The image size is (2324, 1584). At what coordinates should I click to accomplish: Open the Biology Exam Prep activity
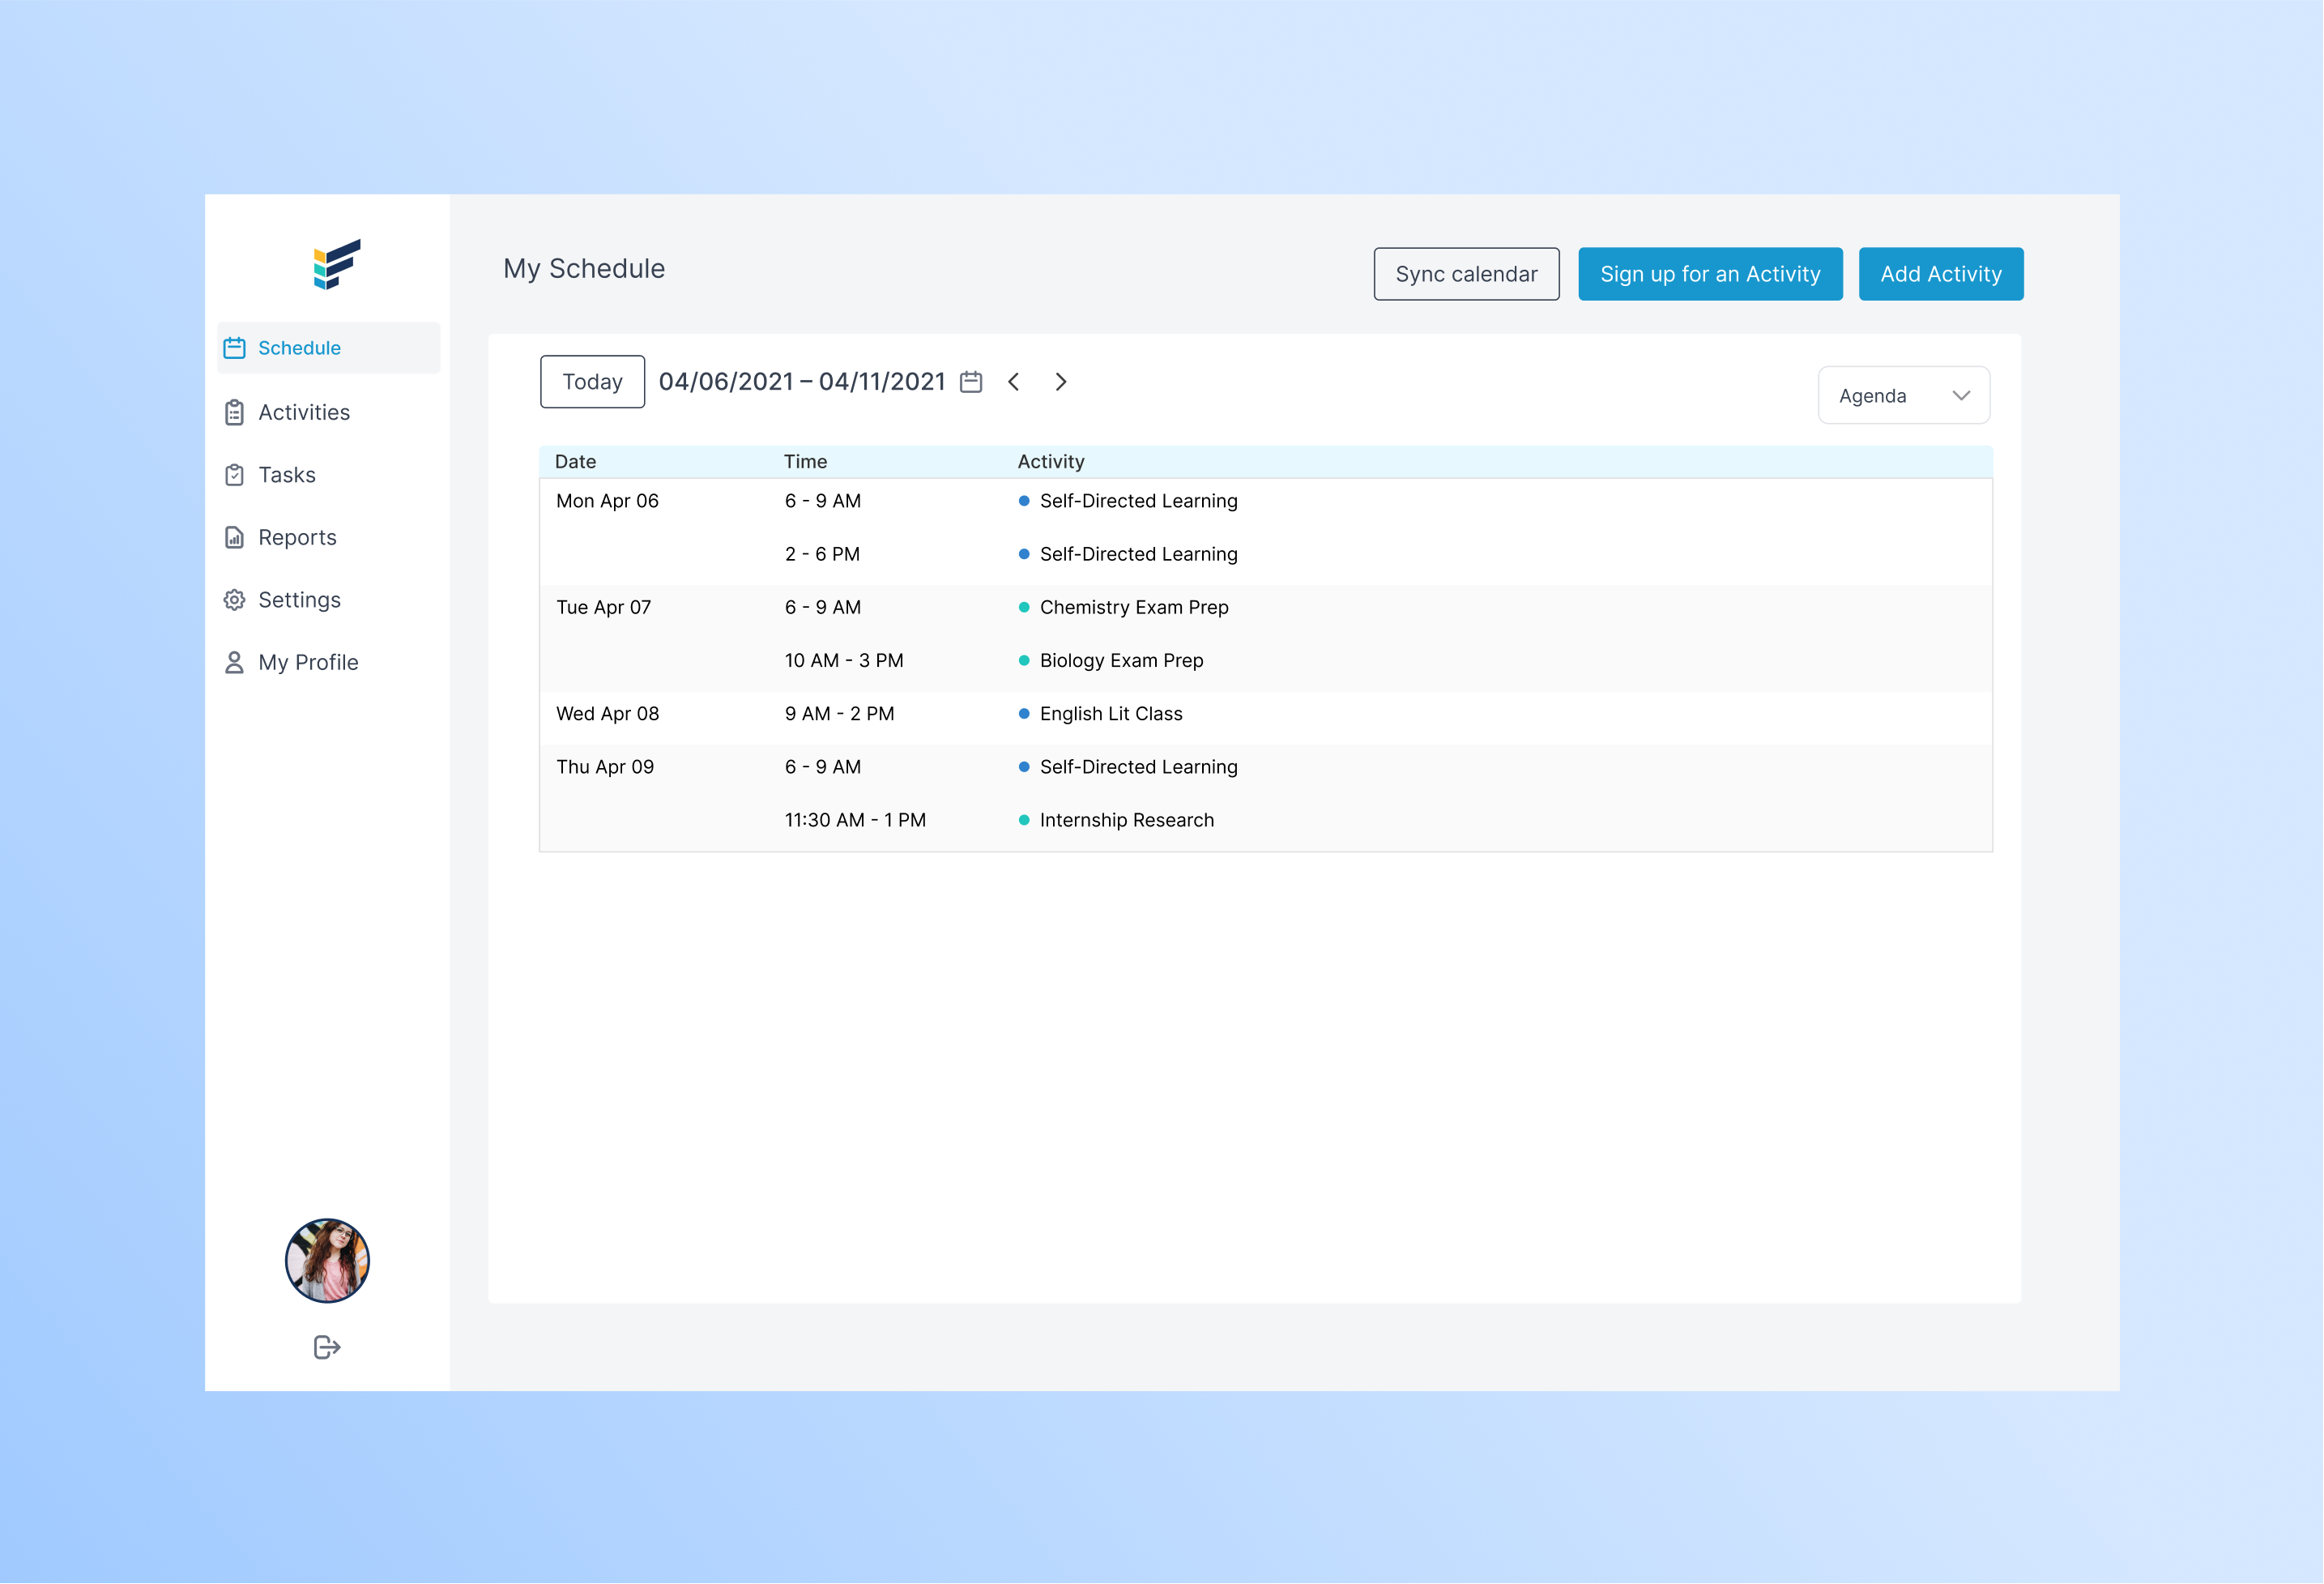click(1121, 661)
